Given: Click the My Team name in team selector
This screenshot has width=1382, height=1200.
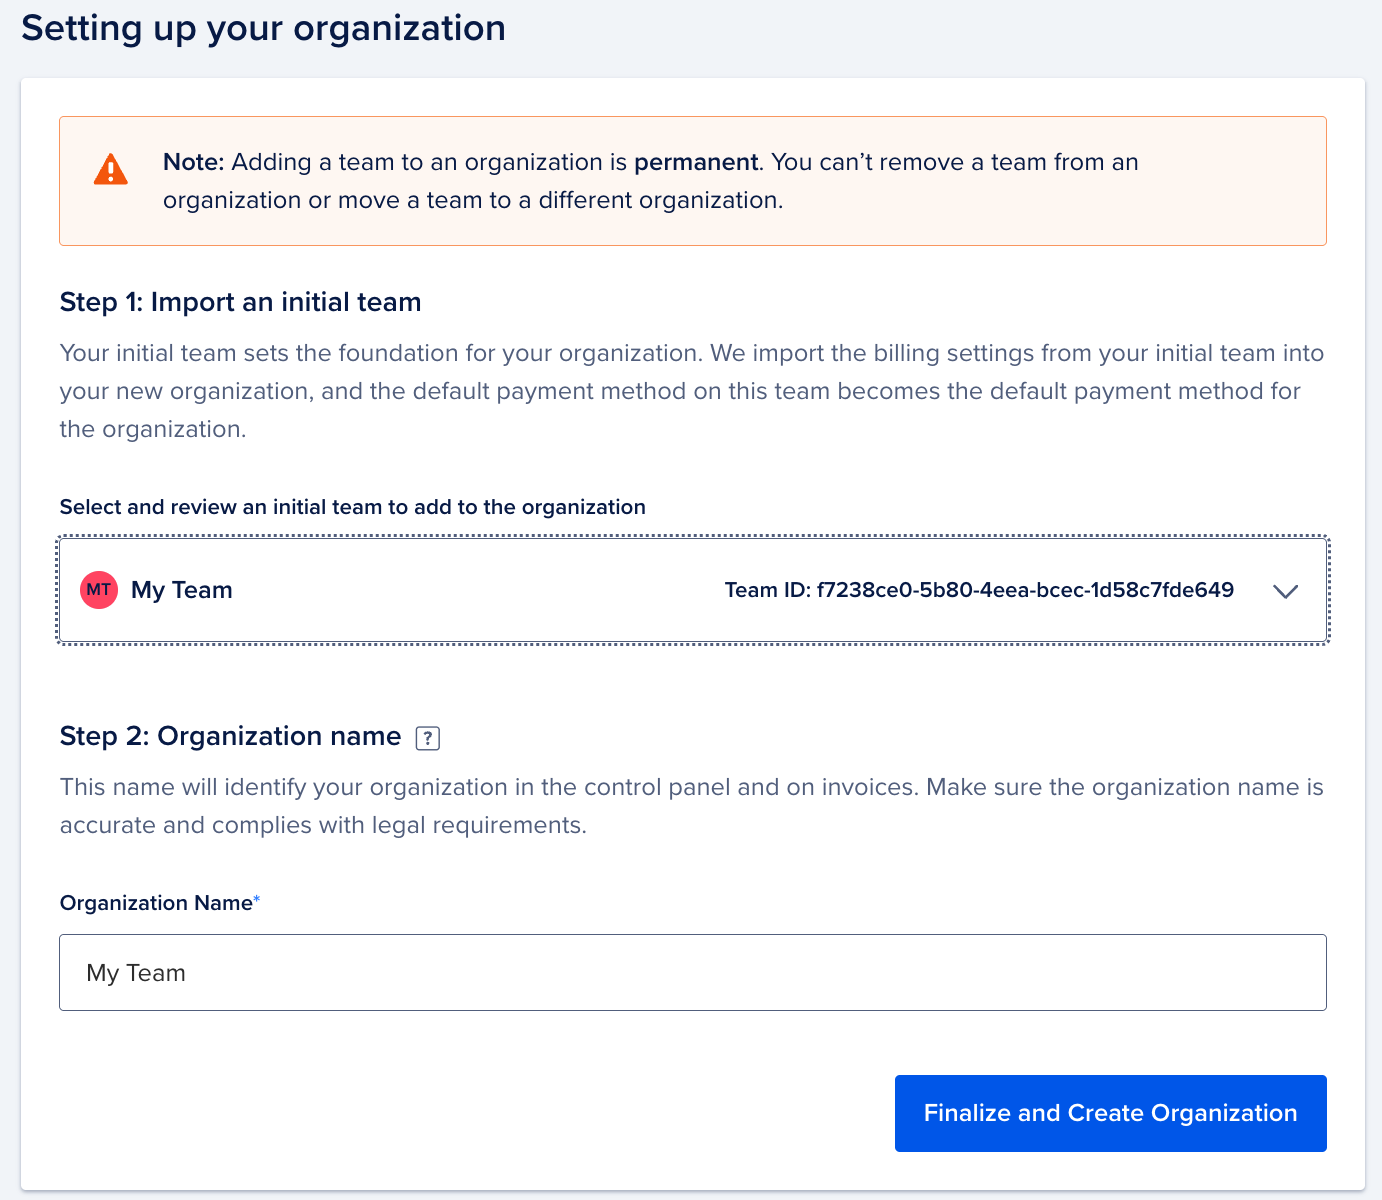Looking at the screenshot, I should [181, 590].
